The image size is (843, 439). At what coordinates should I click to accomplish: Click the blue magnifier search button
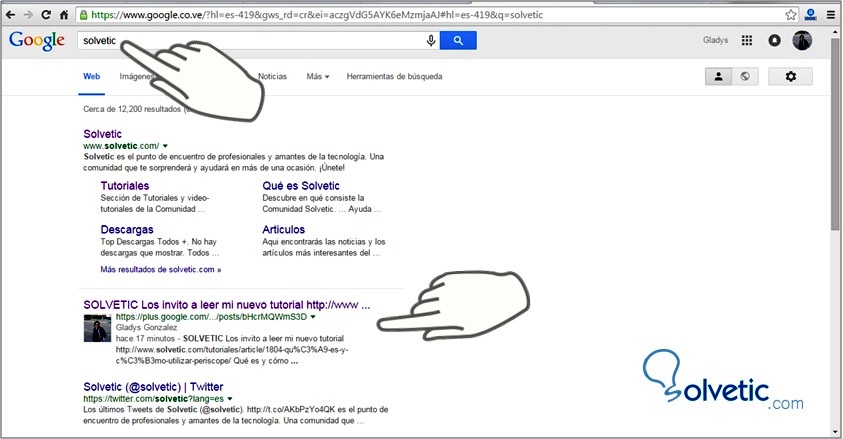click(458, 40)
